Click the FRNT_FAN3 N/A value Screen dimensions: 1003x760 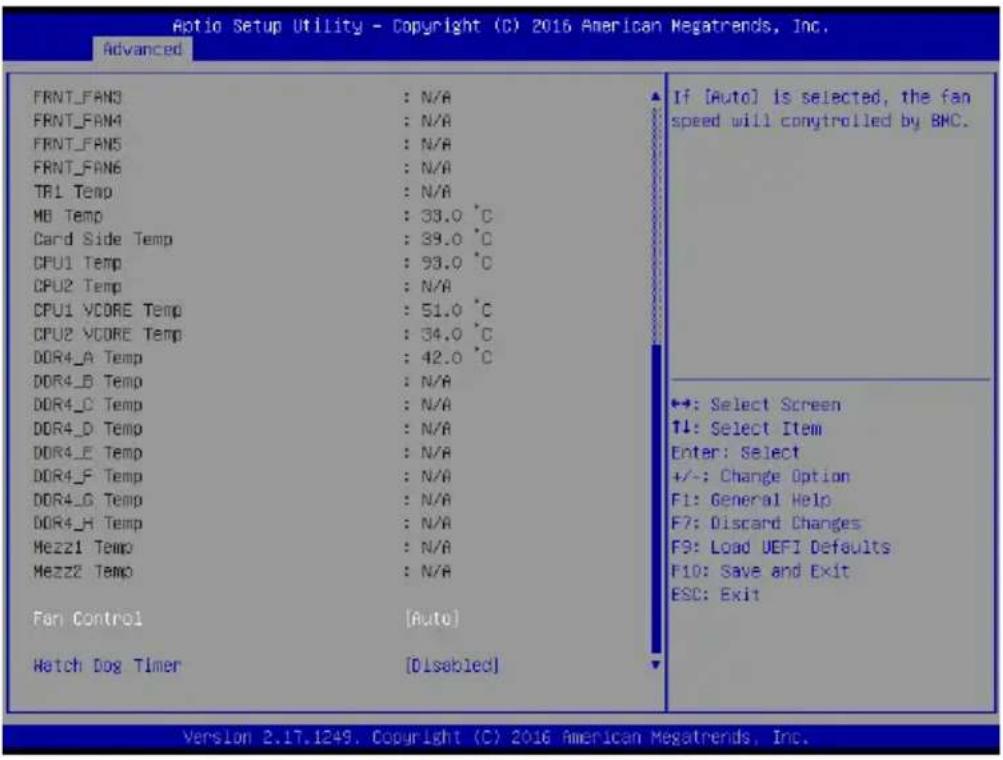tap(436, 97)
